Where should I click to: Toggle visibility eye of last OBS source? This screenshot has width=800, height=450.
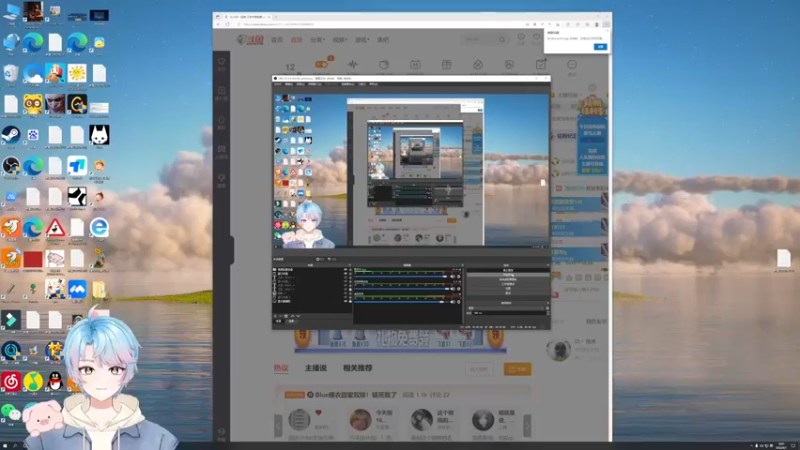[x=346, y=301]
